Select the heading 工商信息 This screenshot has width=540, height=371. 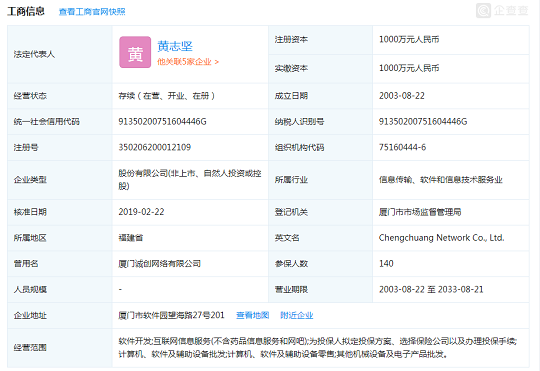tap(26, 11)
